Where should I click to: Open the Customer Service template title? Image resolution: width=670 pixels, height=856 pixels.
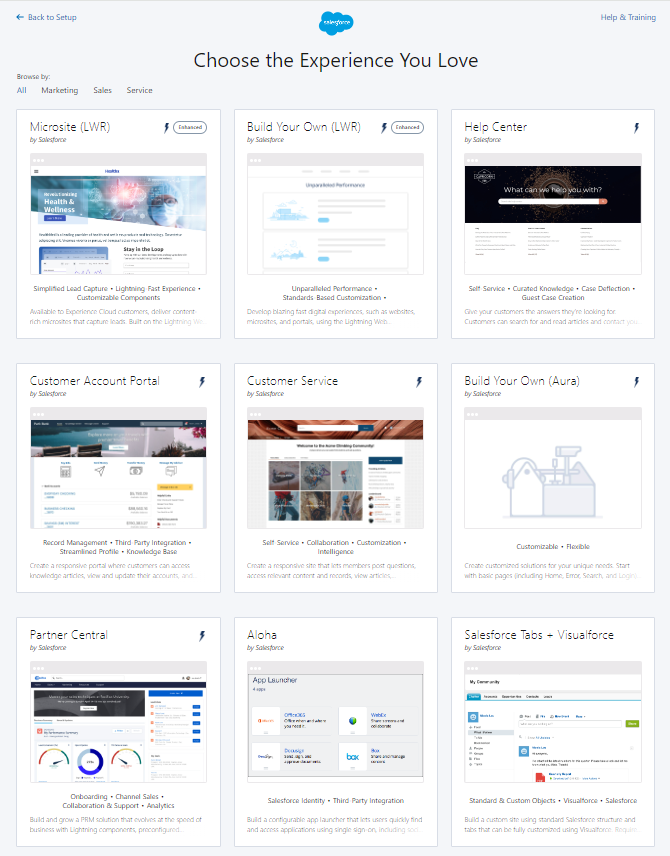click(292, 381)
